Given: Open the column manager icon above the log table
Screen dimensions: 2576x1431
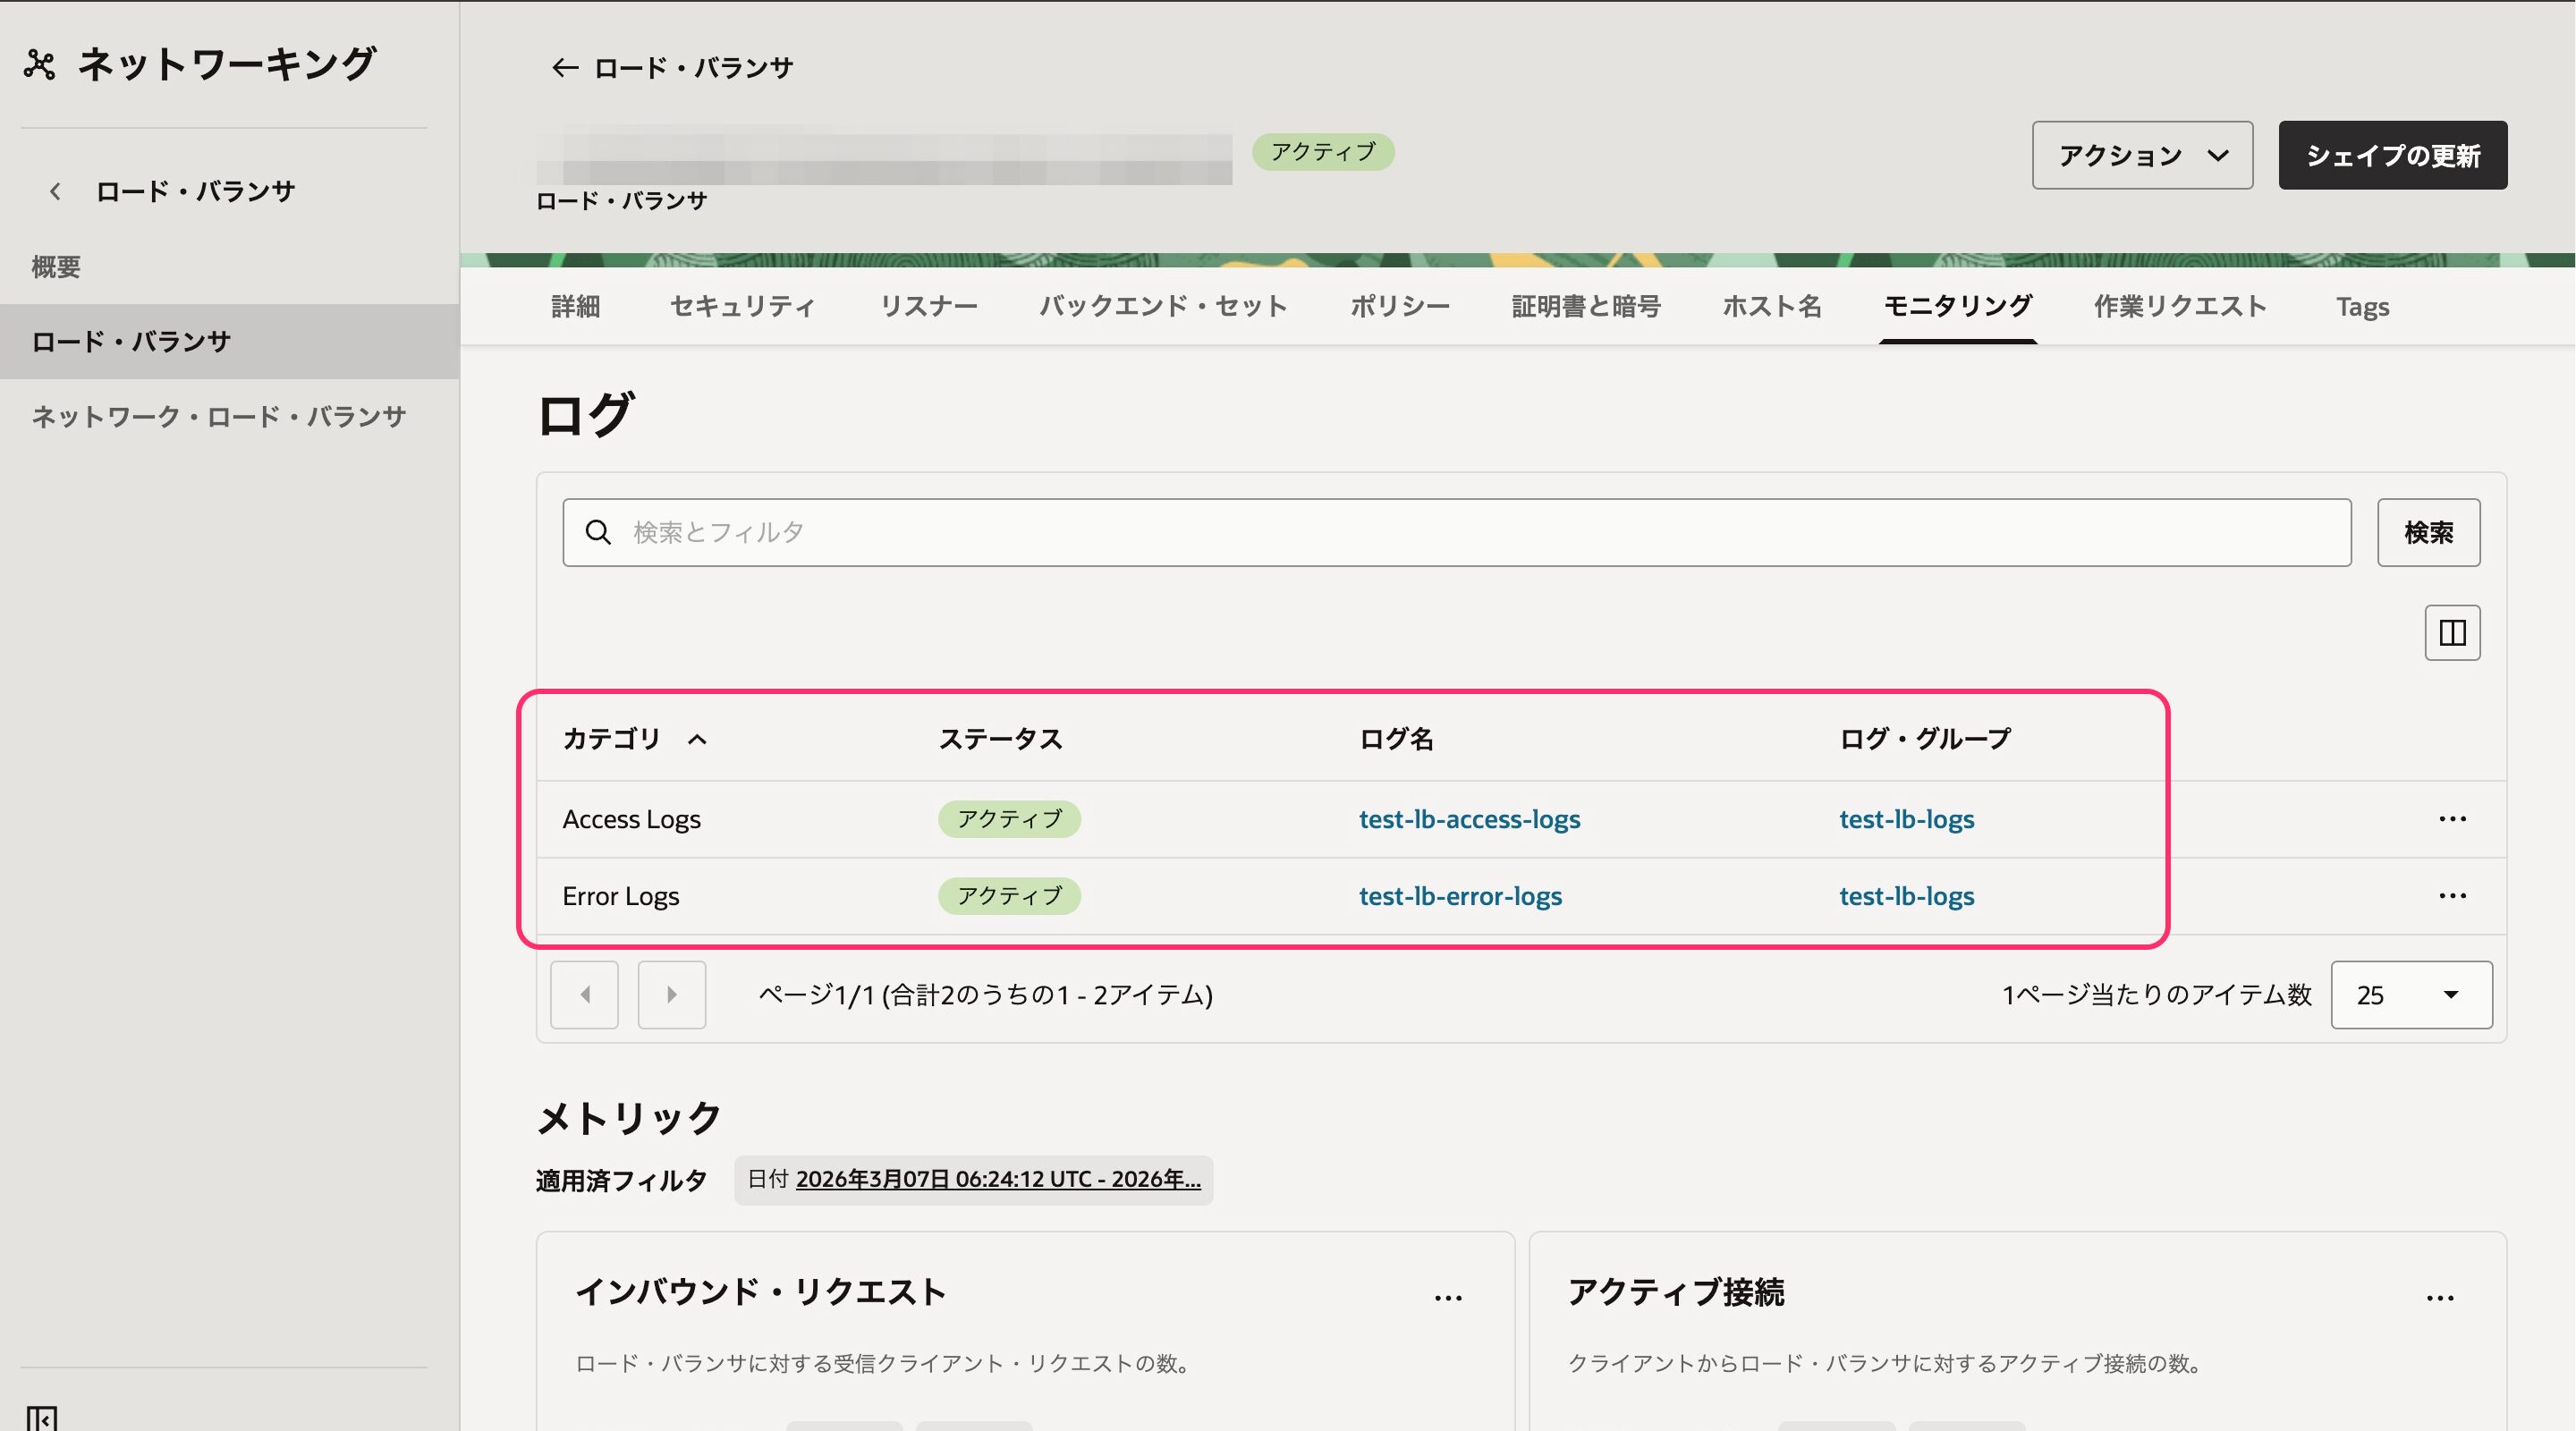Looking at the screenshot, I should tap(2452, 632).
